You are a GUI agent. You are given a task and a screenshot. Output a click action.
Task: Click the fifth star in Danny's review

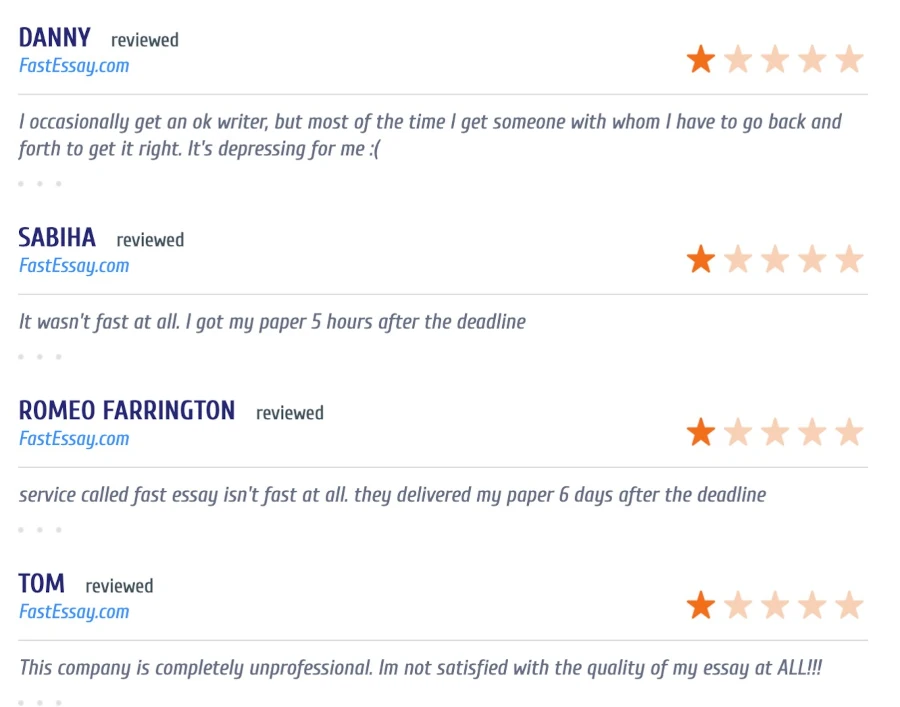[x=849, y=60]
